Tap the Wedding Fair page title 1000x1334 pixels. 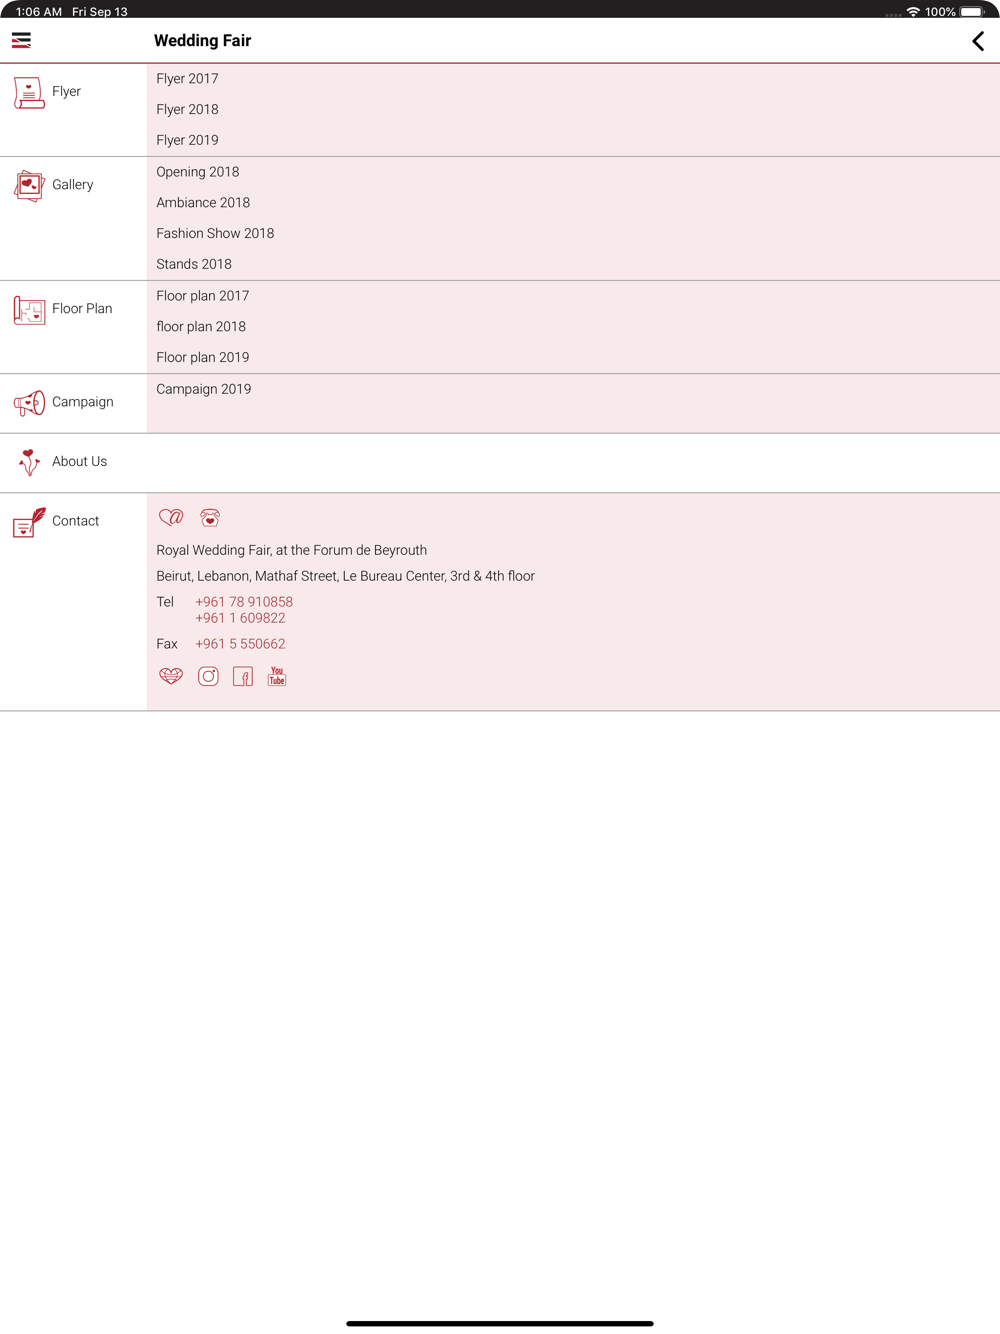202,40
